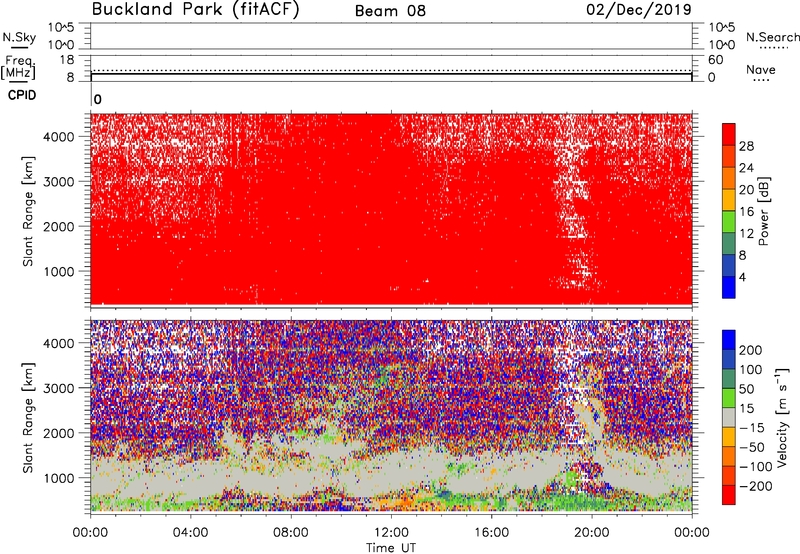Select the −15 label on the Velocity colorbar
The image size is (800, 554).
(752, 428)
